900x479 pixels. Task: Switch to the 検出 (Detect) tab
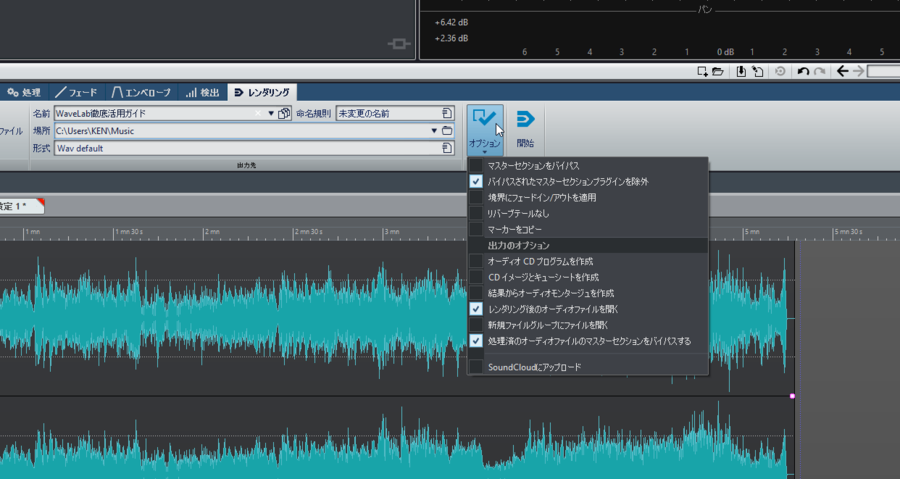click(203, 92)
